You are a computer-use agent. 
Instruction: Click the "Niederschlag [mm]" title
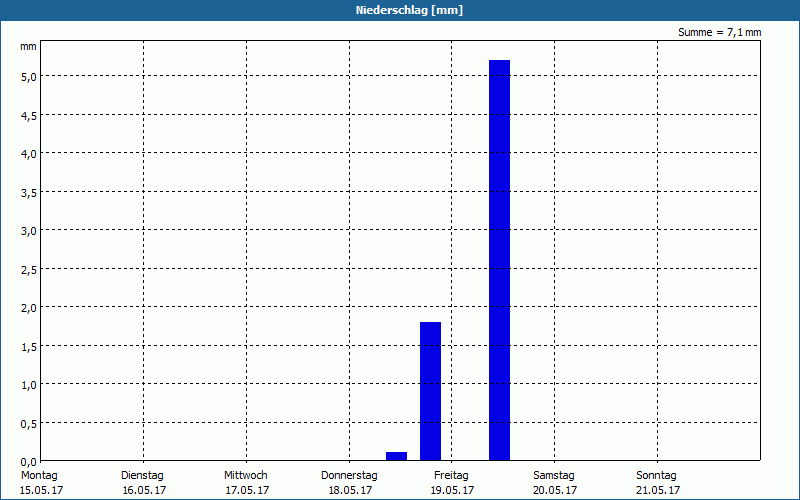tap(409, 10)
